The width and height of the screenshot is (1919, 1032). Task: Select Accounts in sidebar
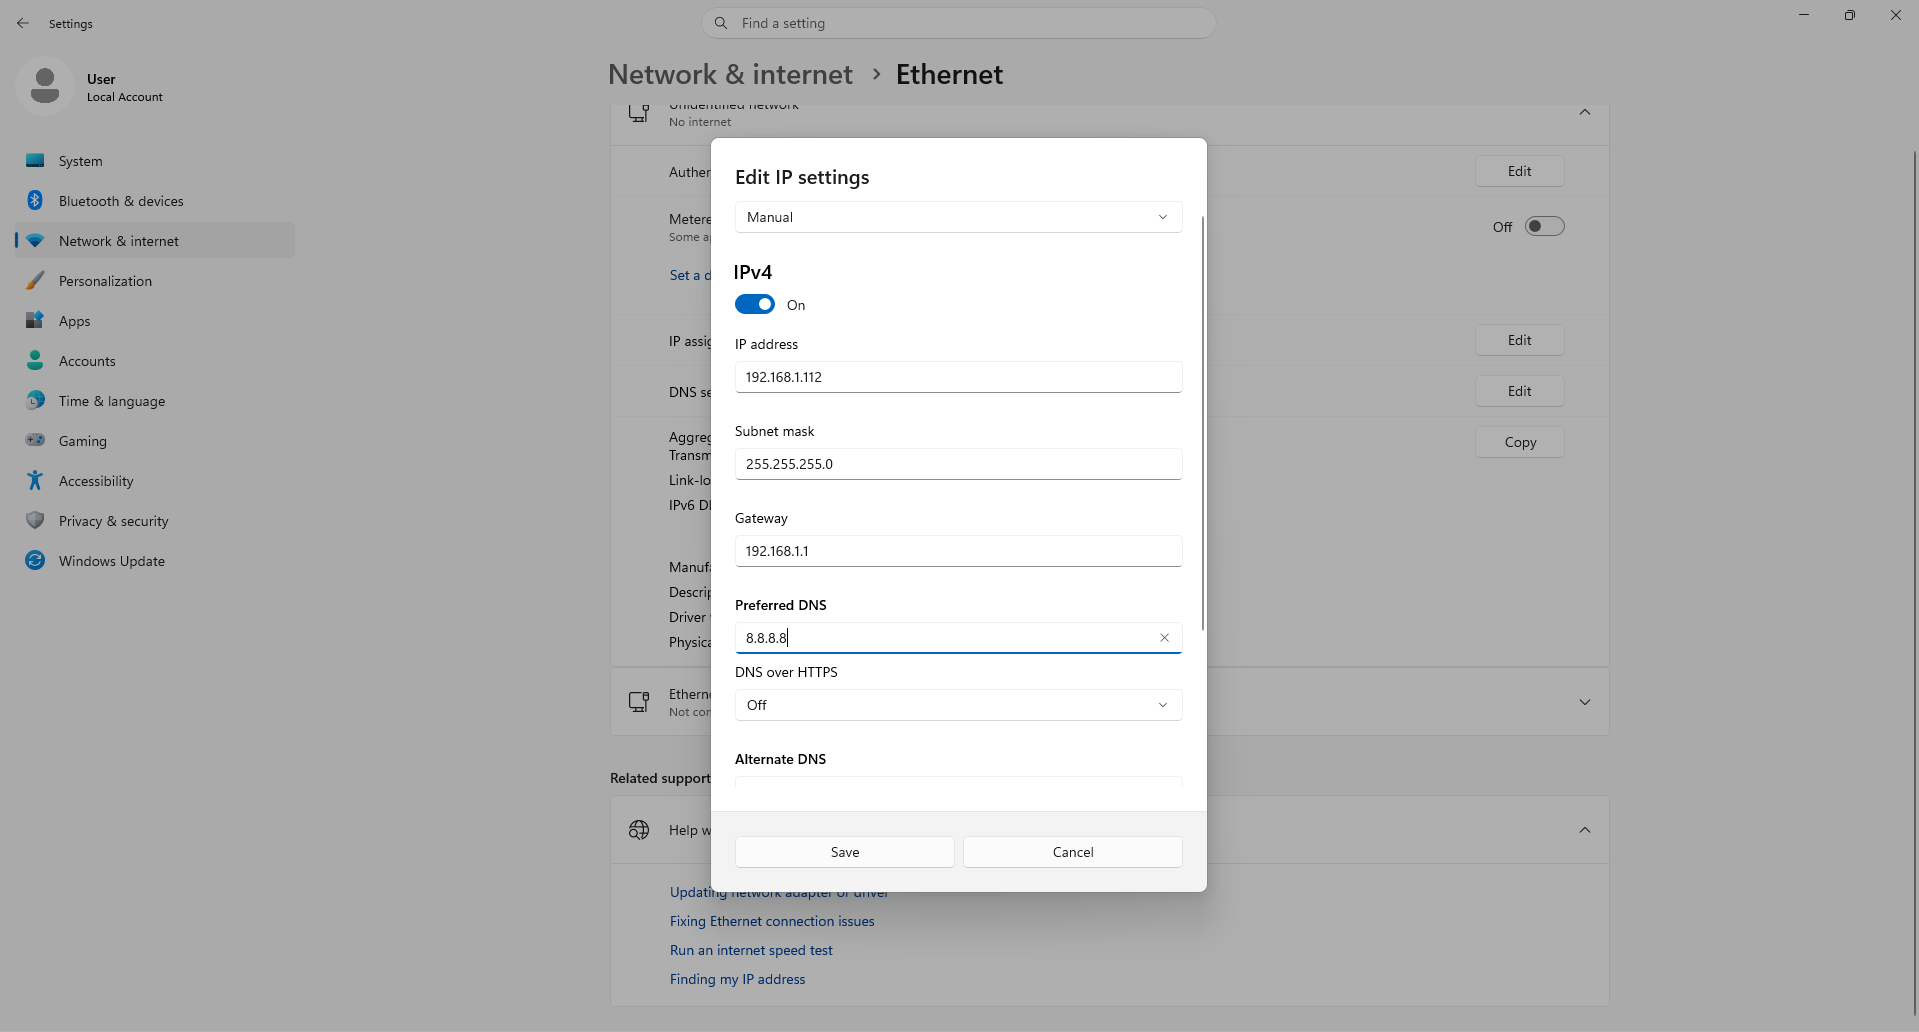tap(155, 361)
